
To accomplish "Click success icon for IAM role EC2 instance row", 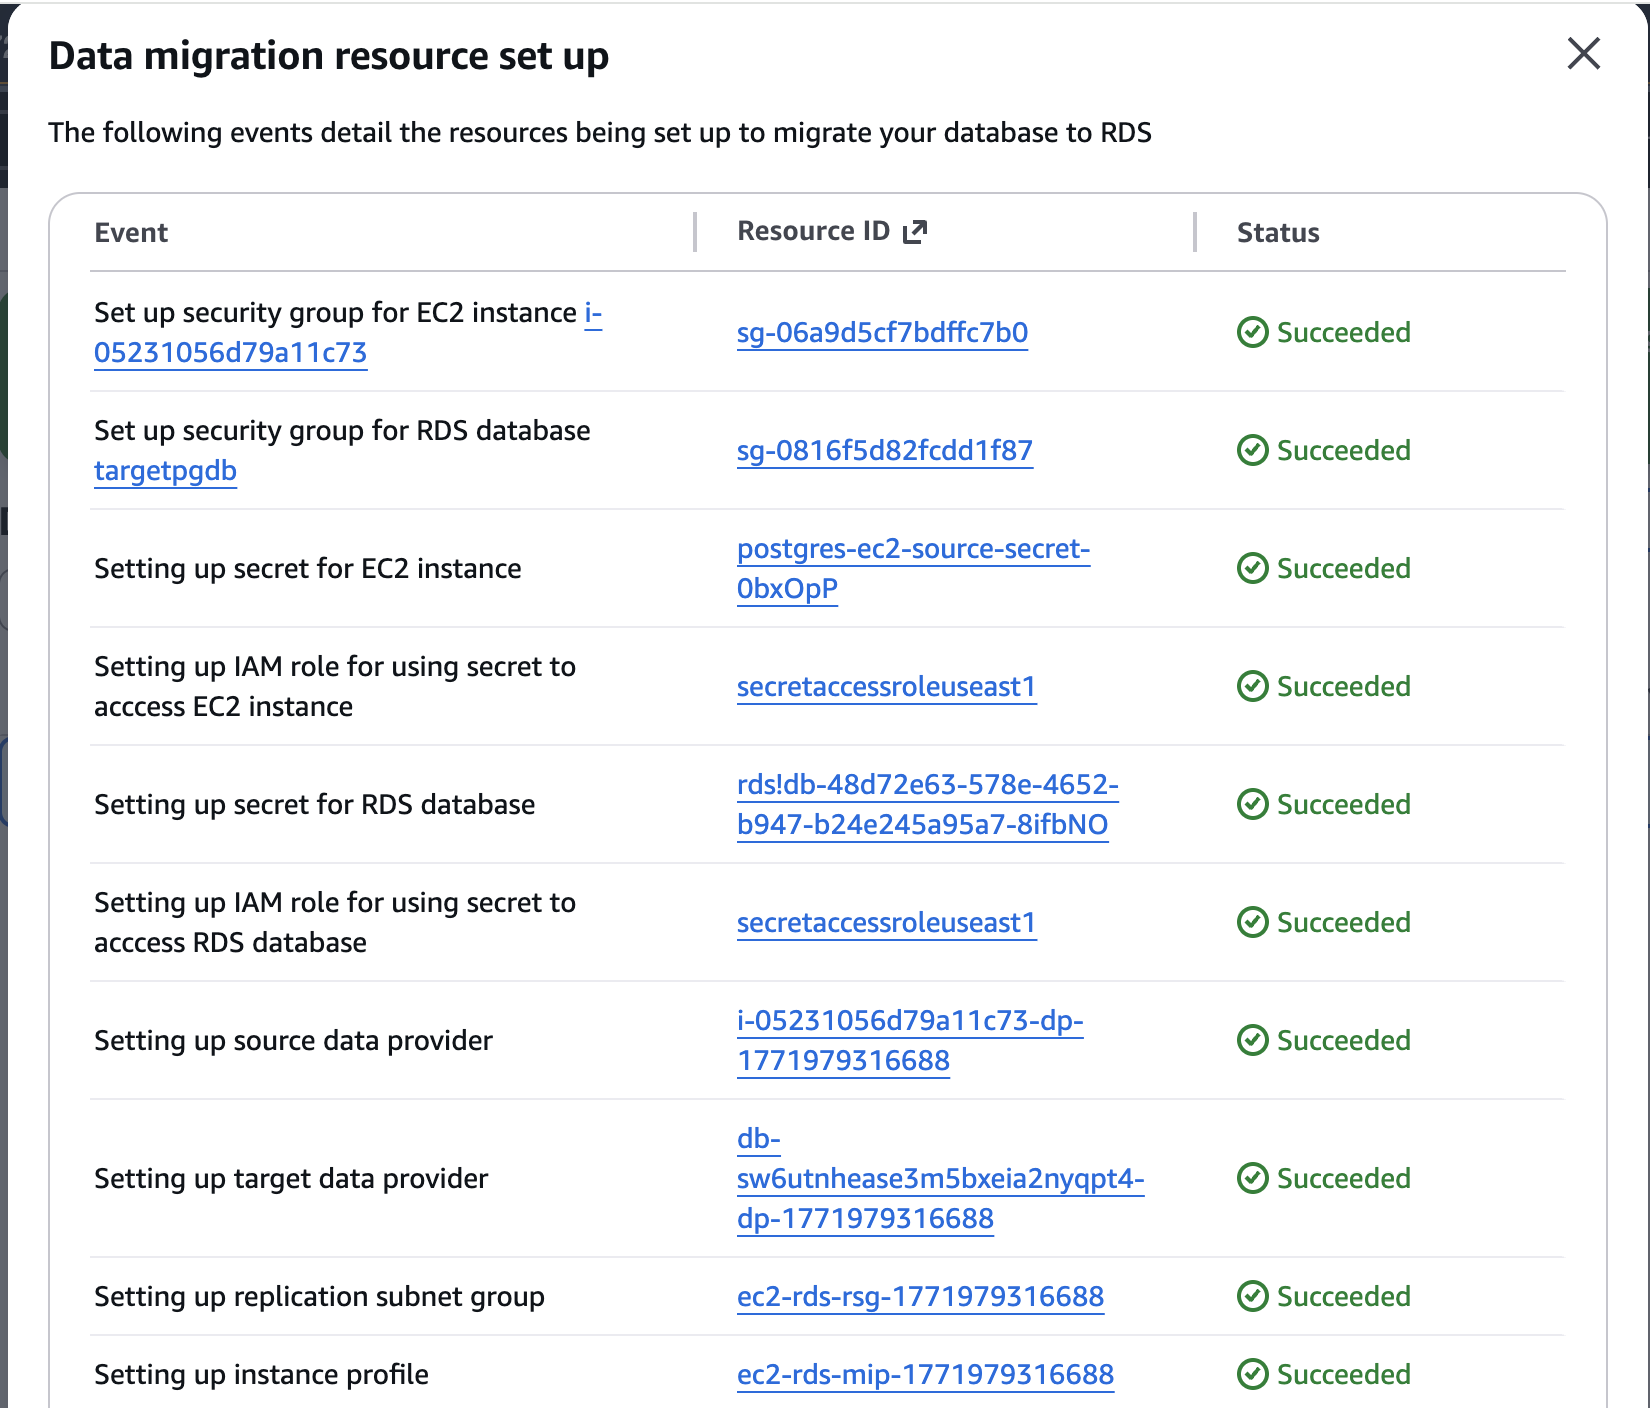I will (x=1252, y=686).
